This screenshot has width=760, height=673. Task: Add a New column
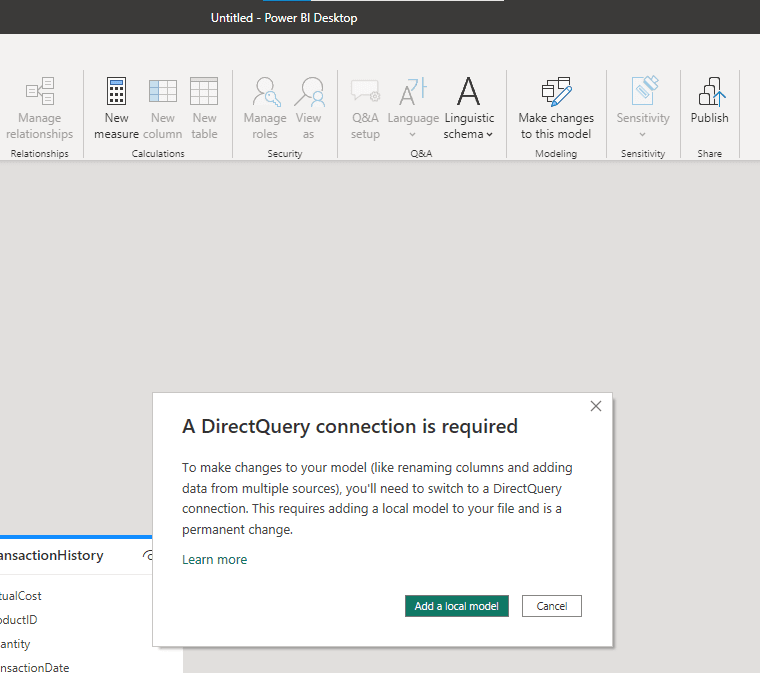(163, 108)
